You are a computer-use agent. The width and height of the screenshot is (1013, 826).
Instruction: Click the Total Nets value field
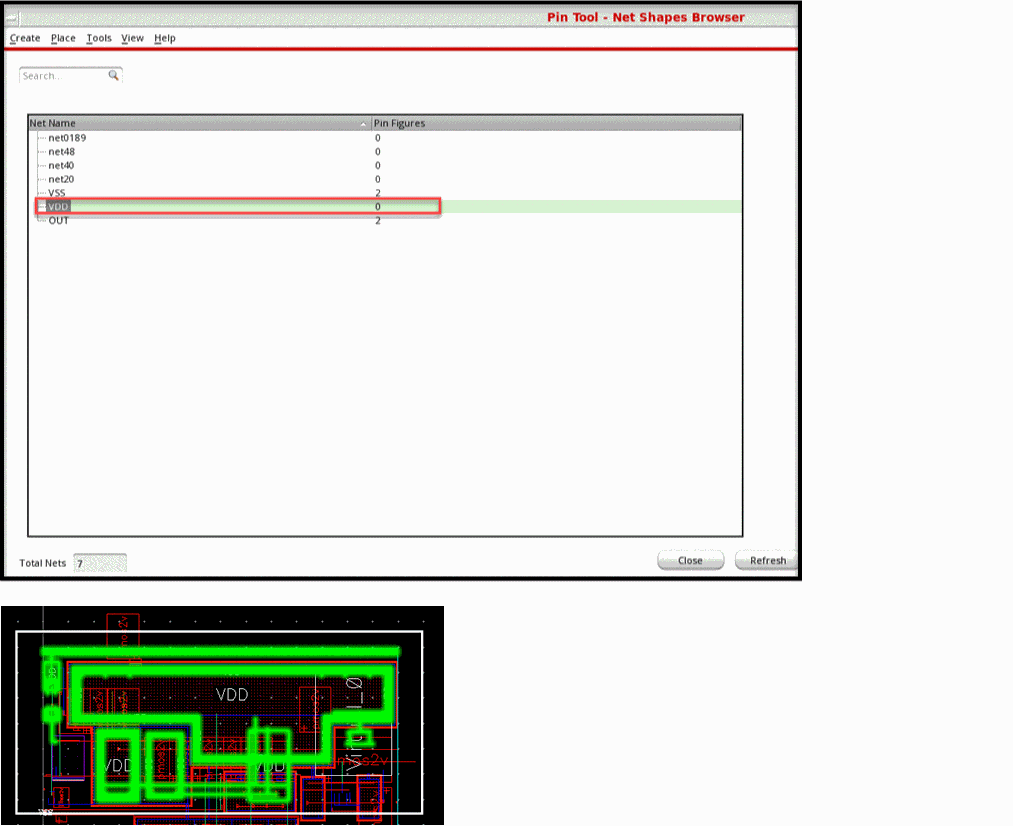(x=99, y=563)
